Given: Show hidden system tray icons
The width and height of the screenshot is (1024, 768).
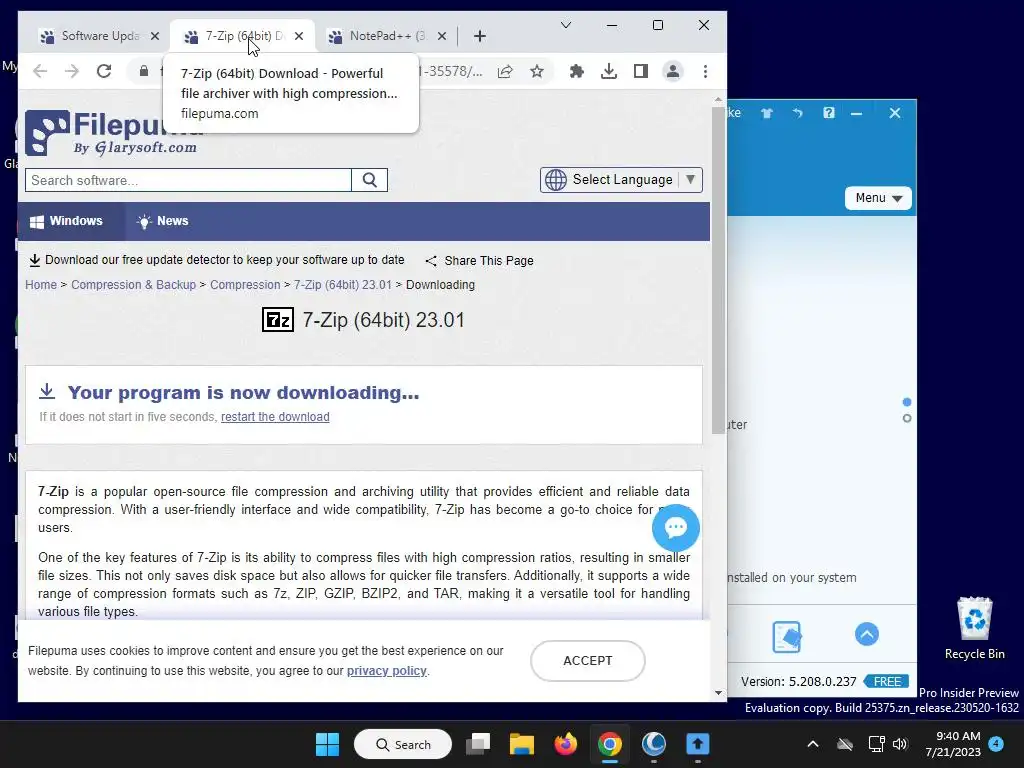Looking at the screenshot, I should (x=813, y=744).
